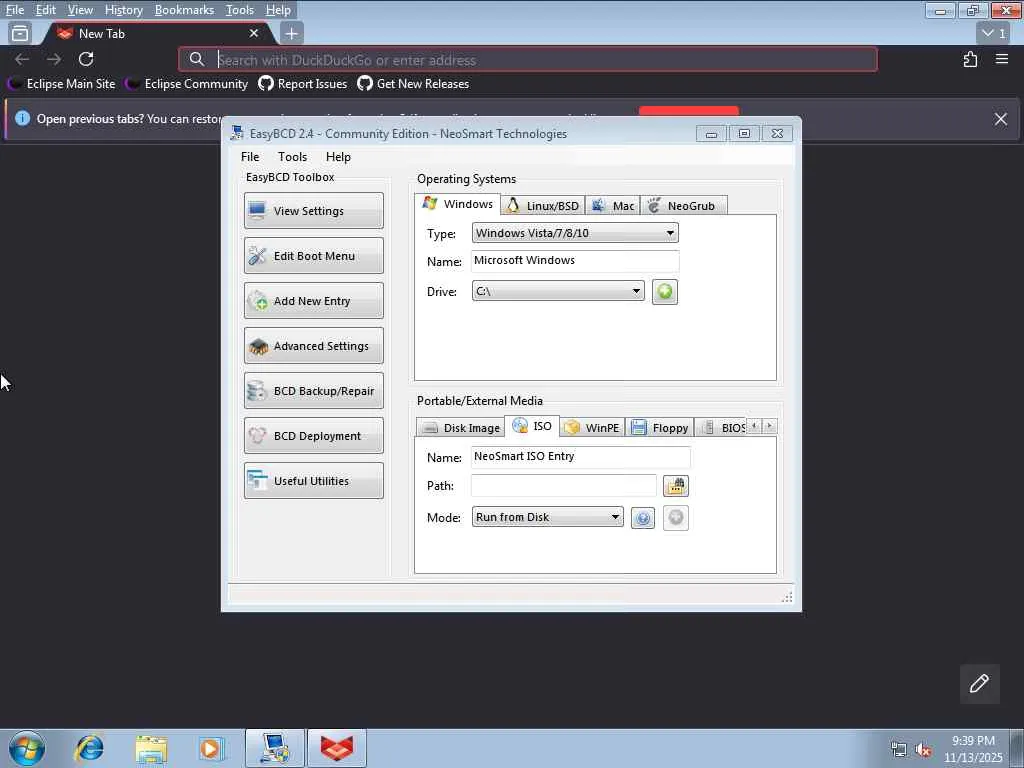Click the network tray icon
The height and width of the screenshot is (768, 1024).
pyautogui.click(x=899, y=750)
